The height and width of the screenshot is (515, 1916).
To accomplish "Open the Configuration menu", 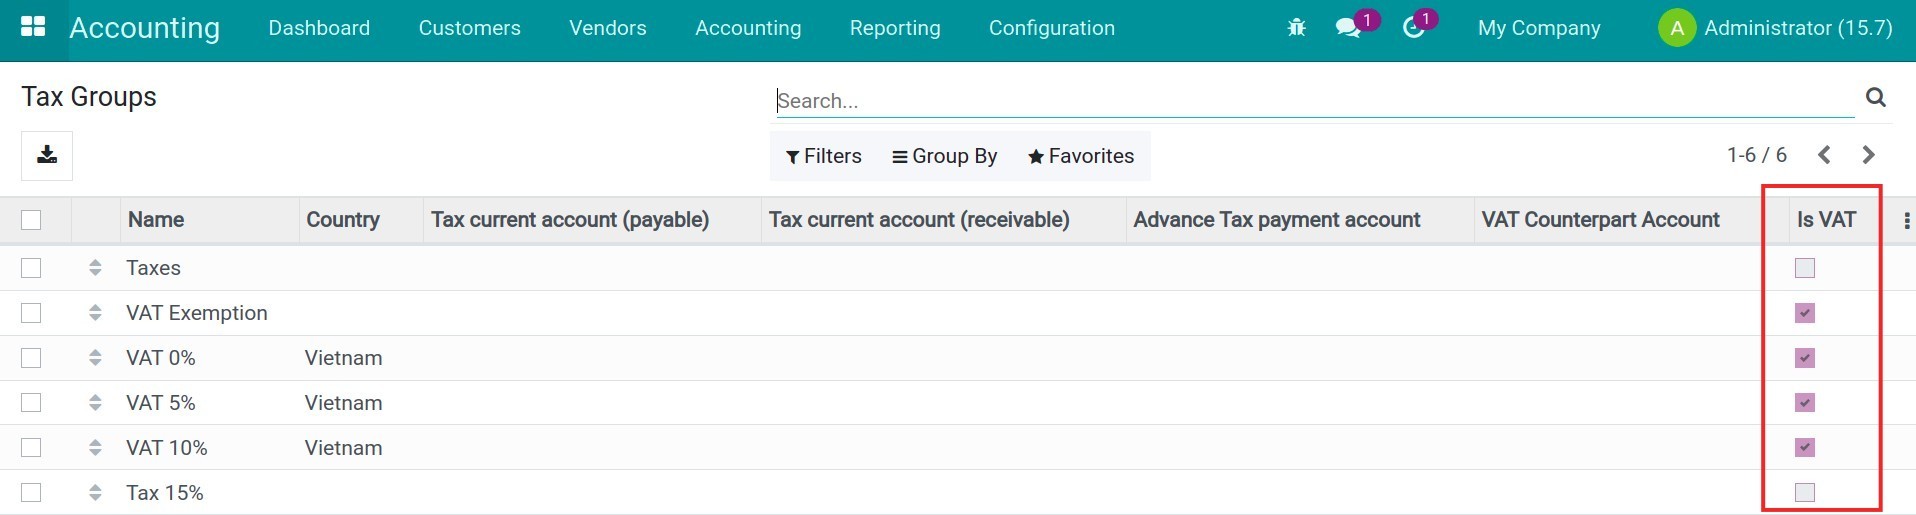I will click(x=1051, y=28).
